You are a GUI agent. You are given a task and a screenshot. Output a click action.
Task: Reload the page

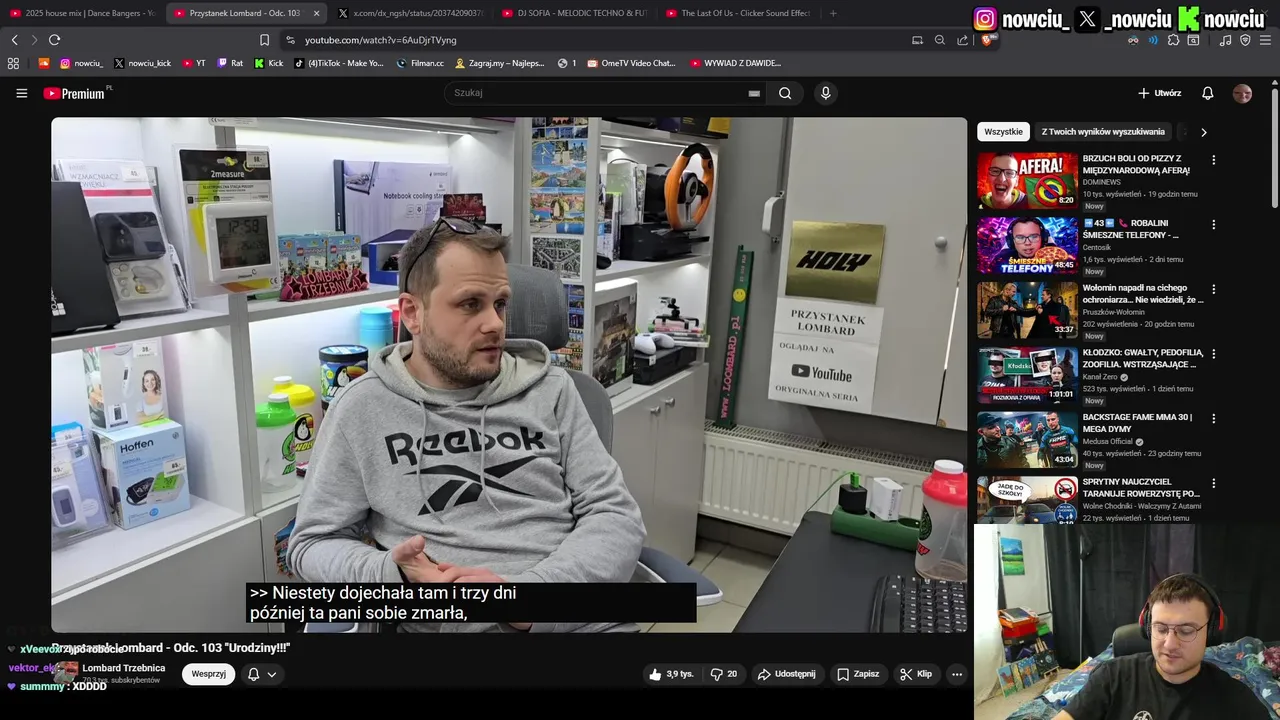[x=54, y=40]
